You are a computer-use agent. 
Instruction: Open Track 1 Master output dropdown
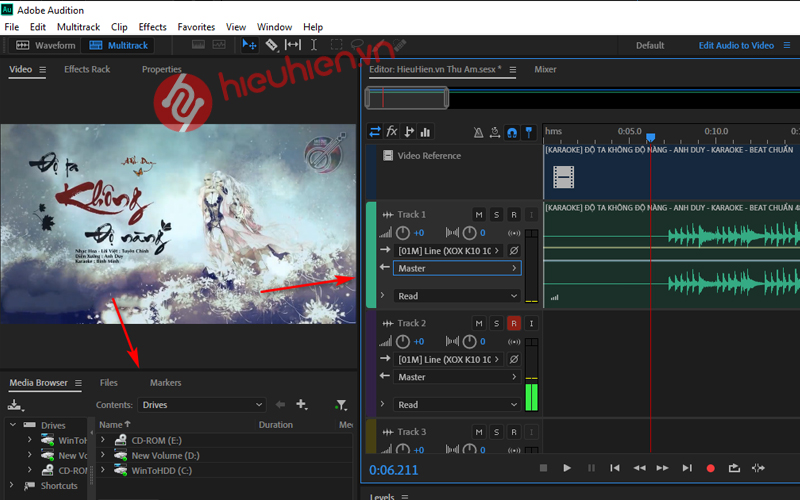457,268
